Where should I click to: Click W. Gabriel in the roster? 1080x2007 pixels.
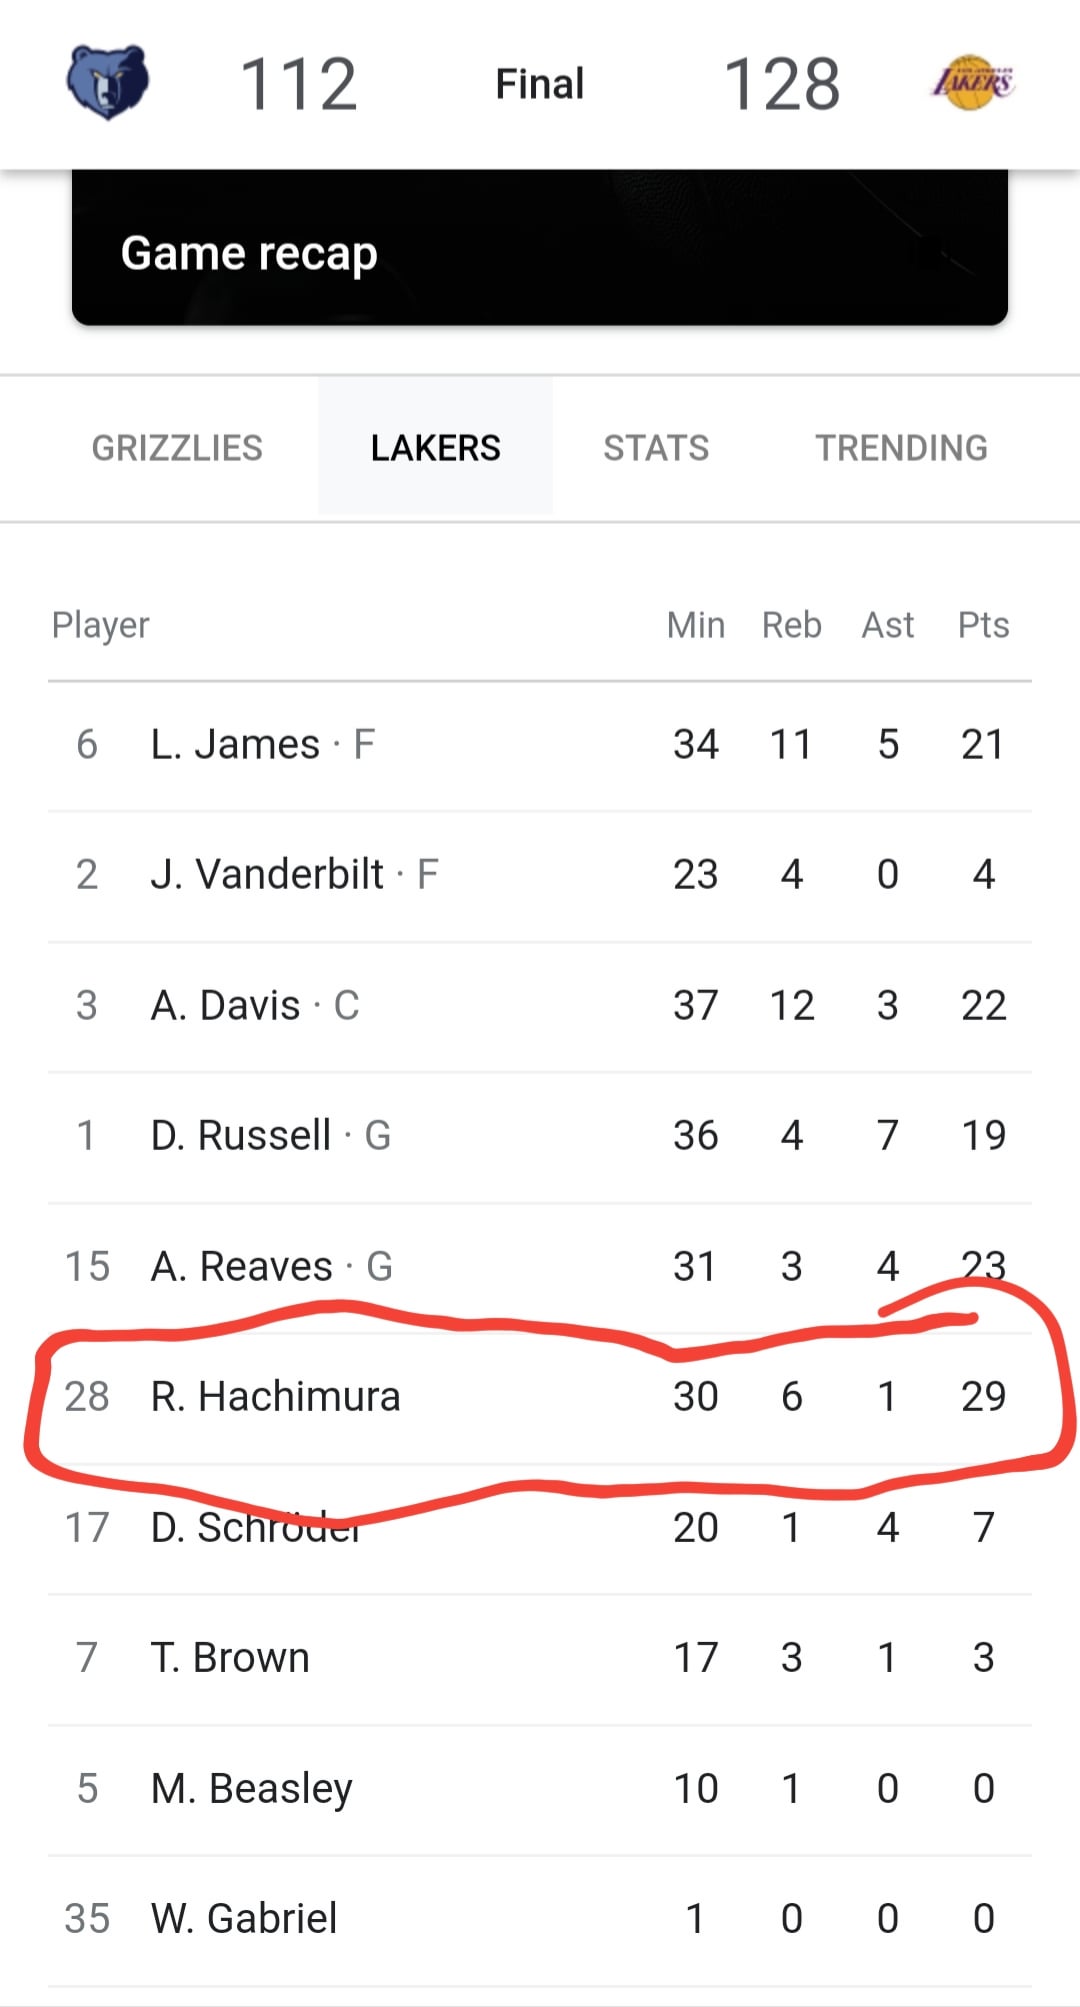(x=244, y=1918)
